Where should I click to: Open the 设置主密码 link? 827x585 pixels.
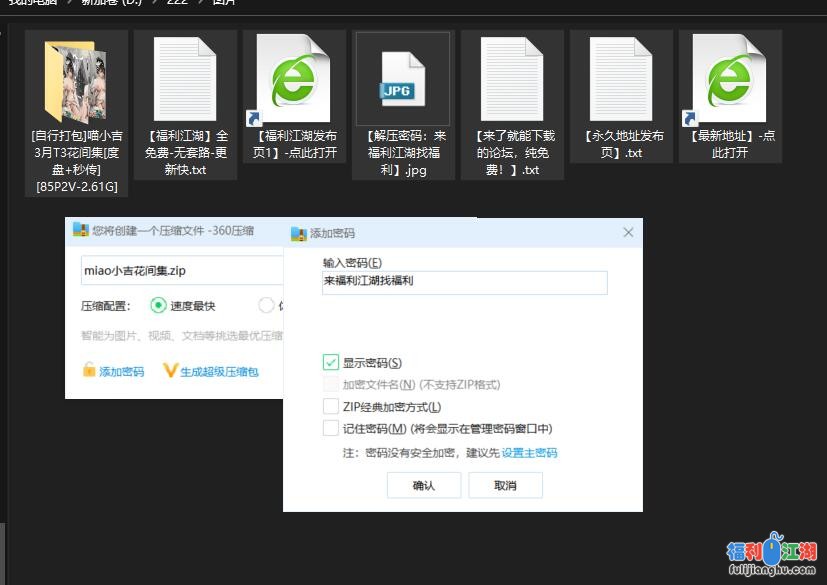(529, 453)
